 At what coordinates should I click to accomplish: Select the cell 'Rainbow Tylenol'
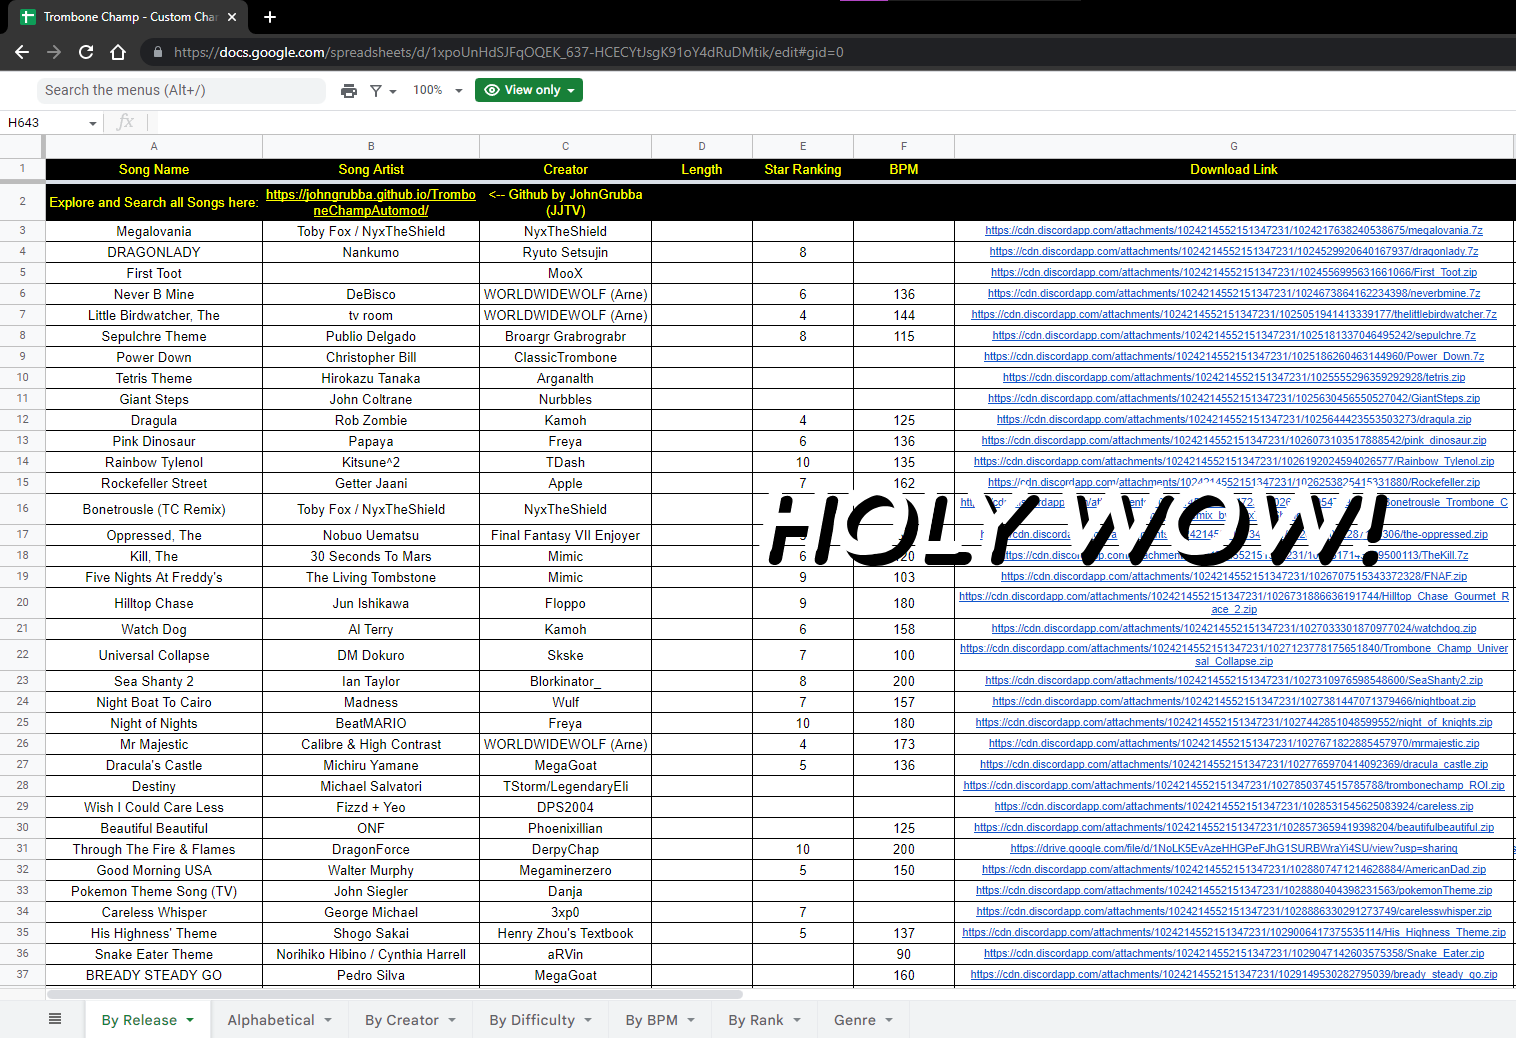point(154,462)
